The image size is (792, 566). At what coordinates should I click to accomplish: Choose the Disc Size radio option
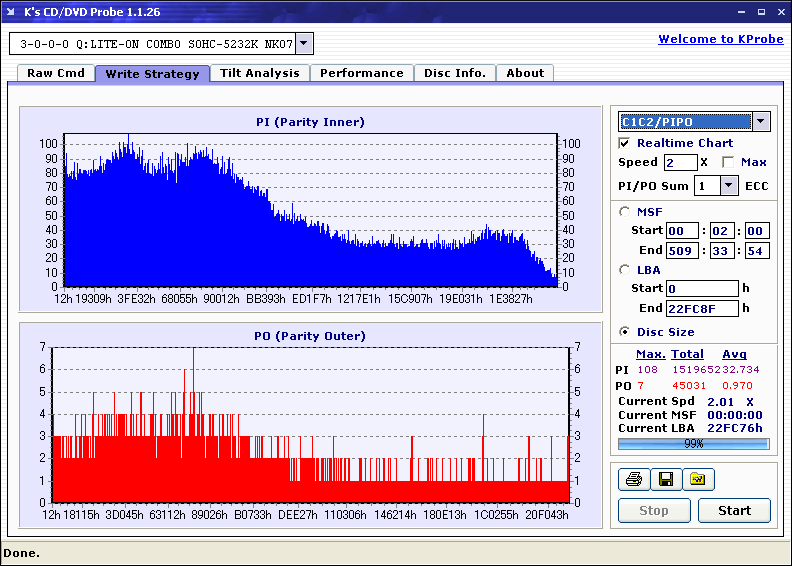pyautogui.click(x=625, y=332)
